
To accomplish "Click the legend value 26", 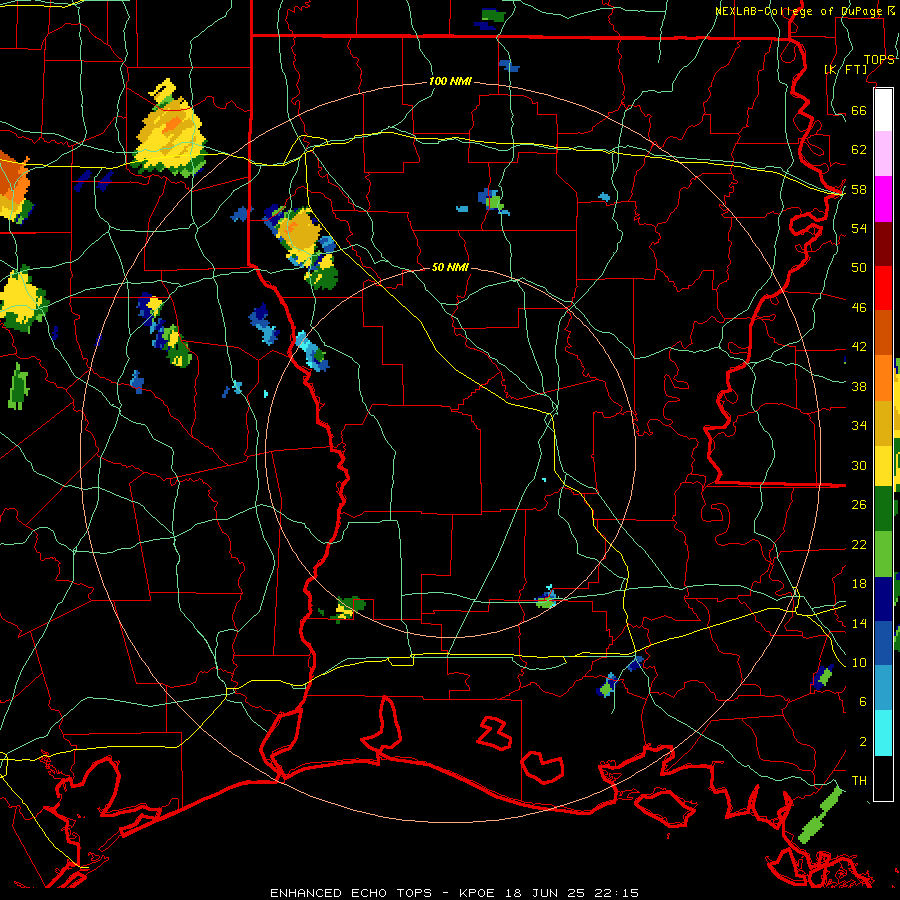I will click(859, 505).
